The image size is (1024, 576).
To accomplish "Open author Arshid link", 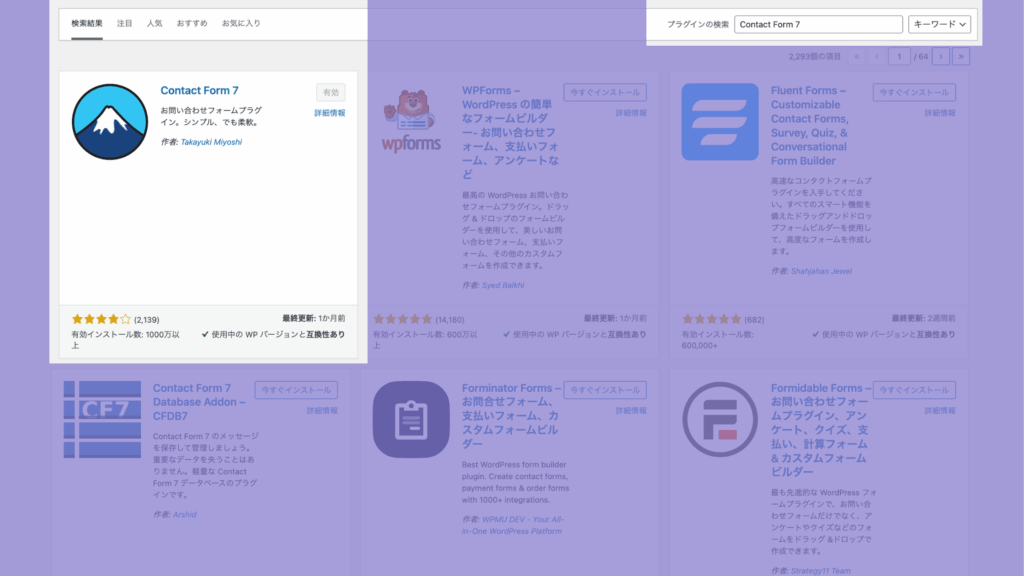I will coord(184,515).
